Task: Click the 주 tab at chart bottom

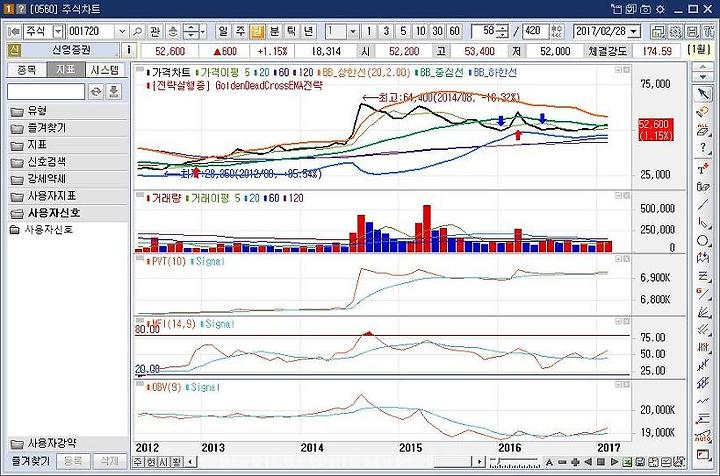Action: (138, 462)
